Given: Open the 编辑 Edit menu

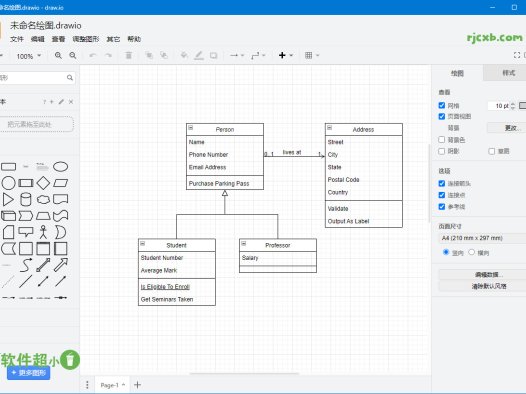Looking at the screenshot, I should coord(38,39).
